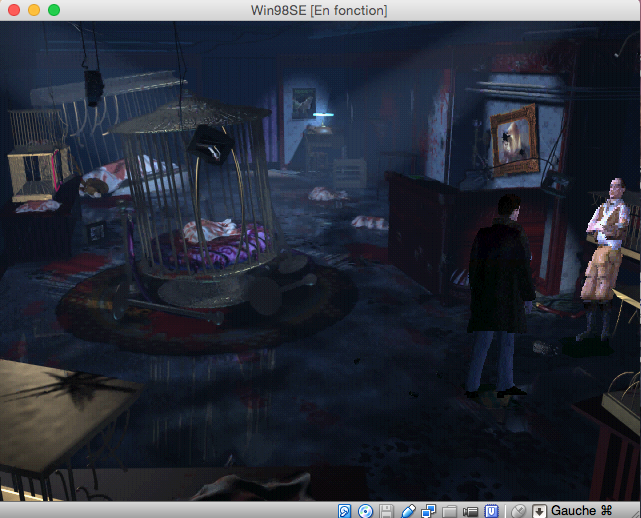Click the 'Gauche ⌘' host key label
This screenshot has height=518, width=641.
(x=581, y=511)
